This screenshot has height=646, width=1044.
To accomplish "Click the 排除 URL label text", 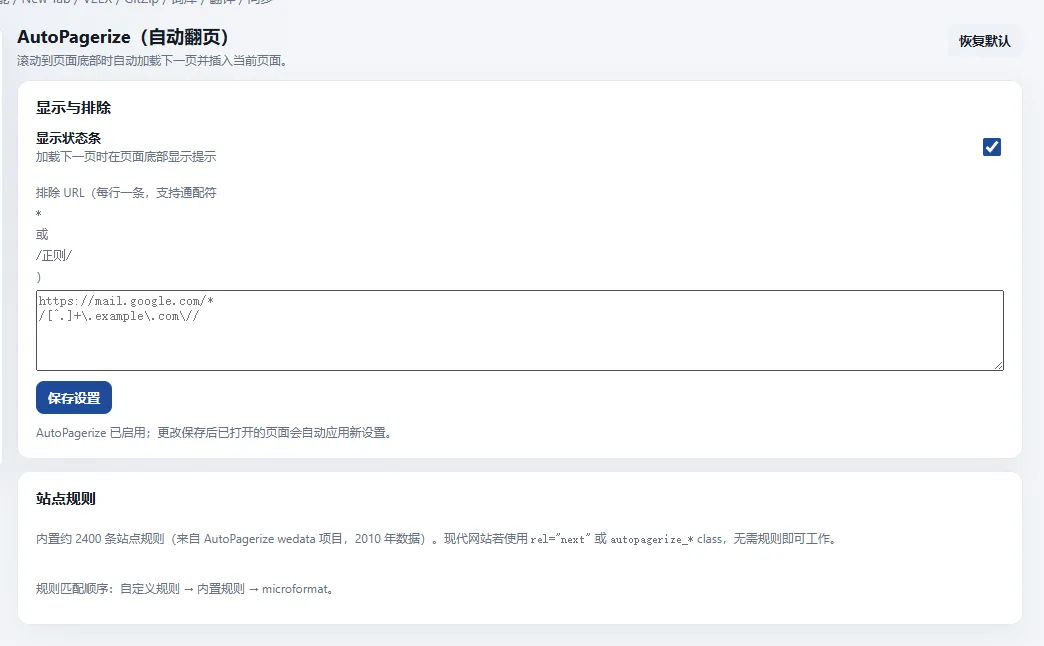I will 126,192.
